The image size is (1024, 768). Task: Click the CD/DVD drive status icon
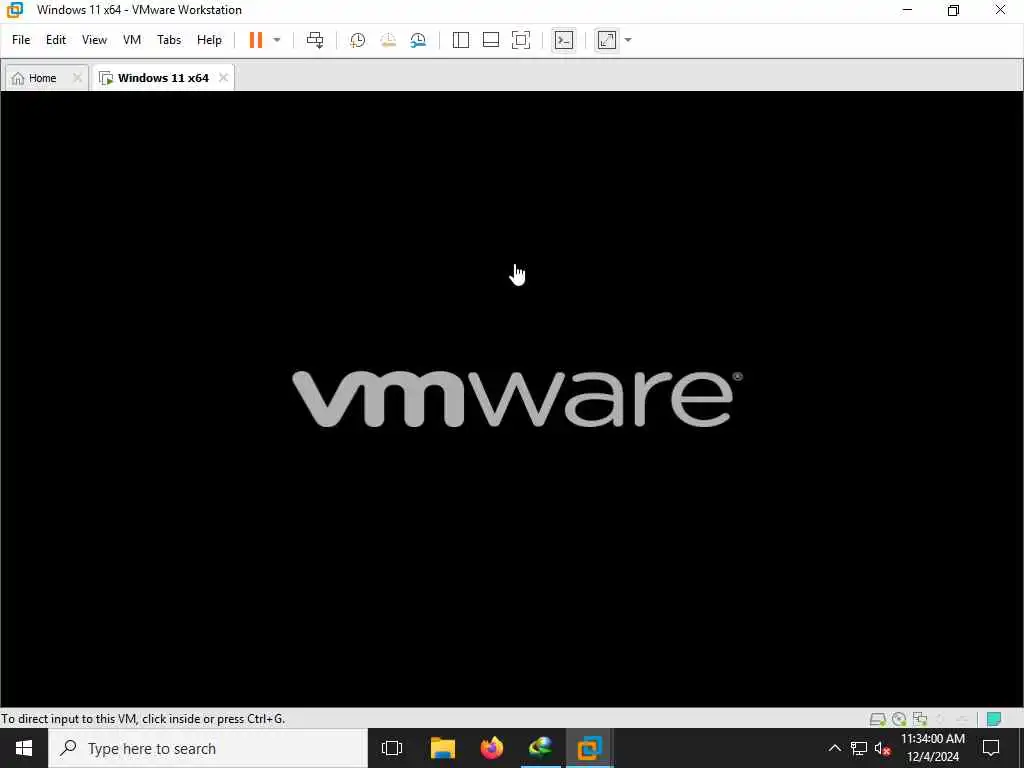coord(899,719)
